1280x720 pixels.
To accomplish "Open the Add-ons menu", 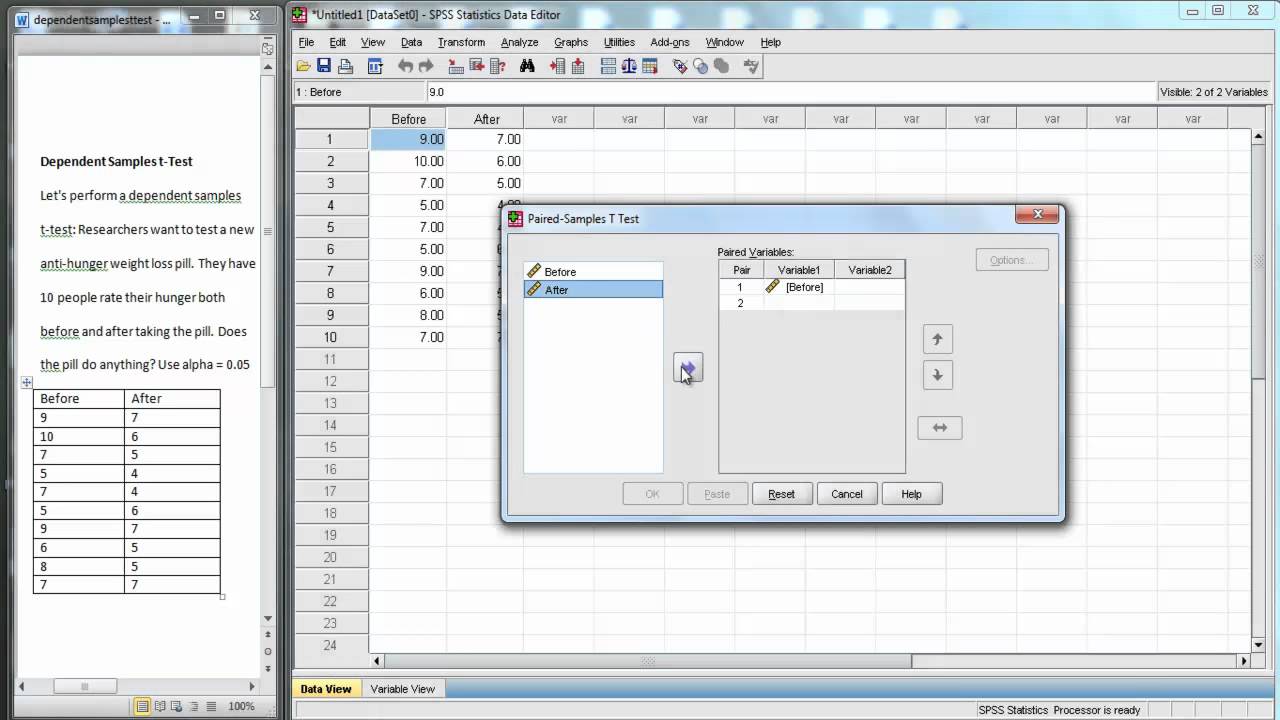I will point(670,42).
